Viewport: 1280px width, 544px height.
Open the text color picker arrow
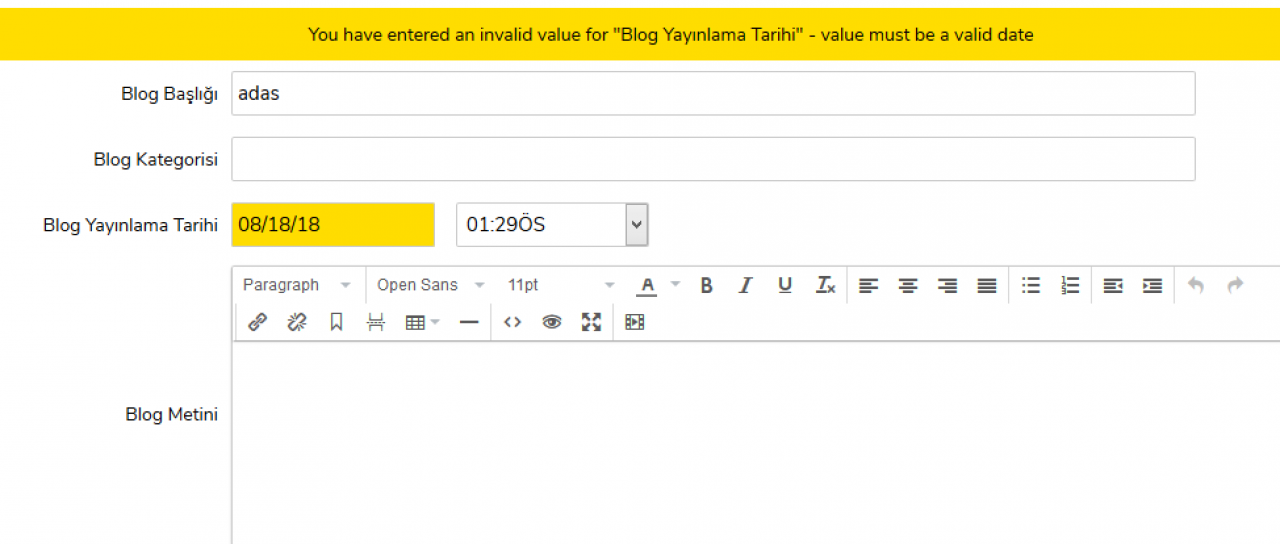pos(675,285)
